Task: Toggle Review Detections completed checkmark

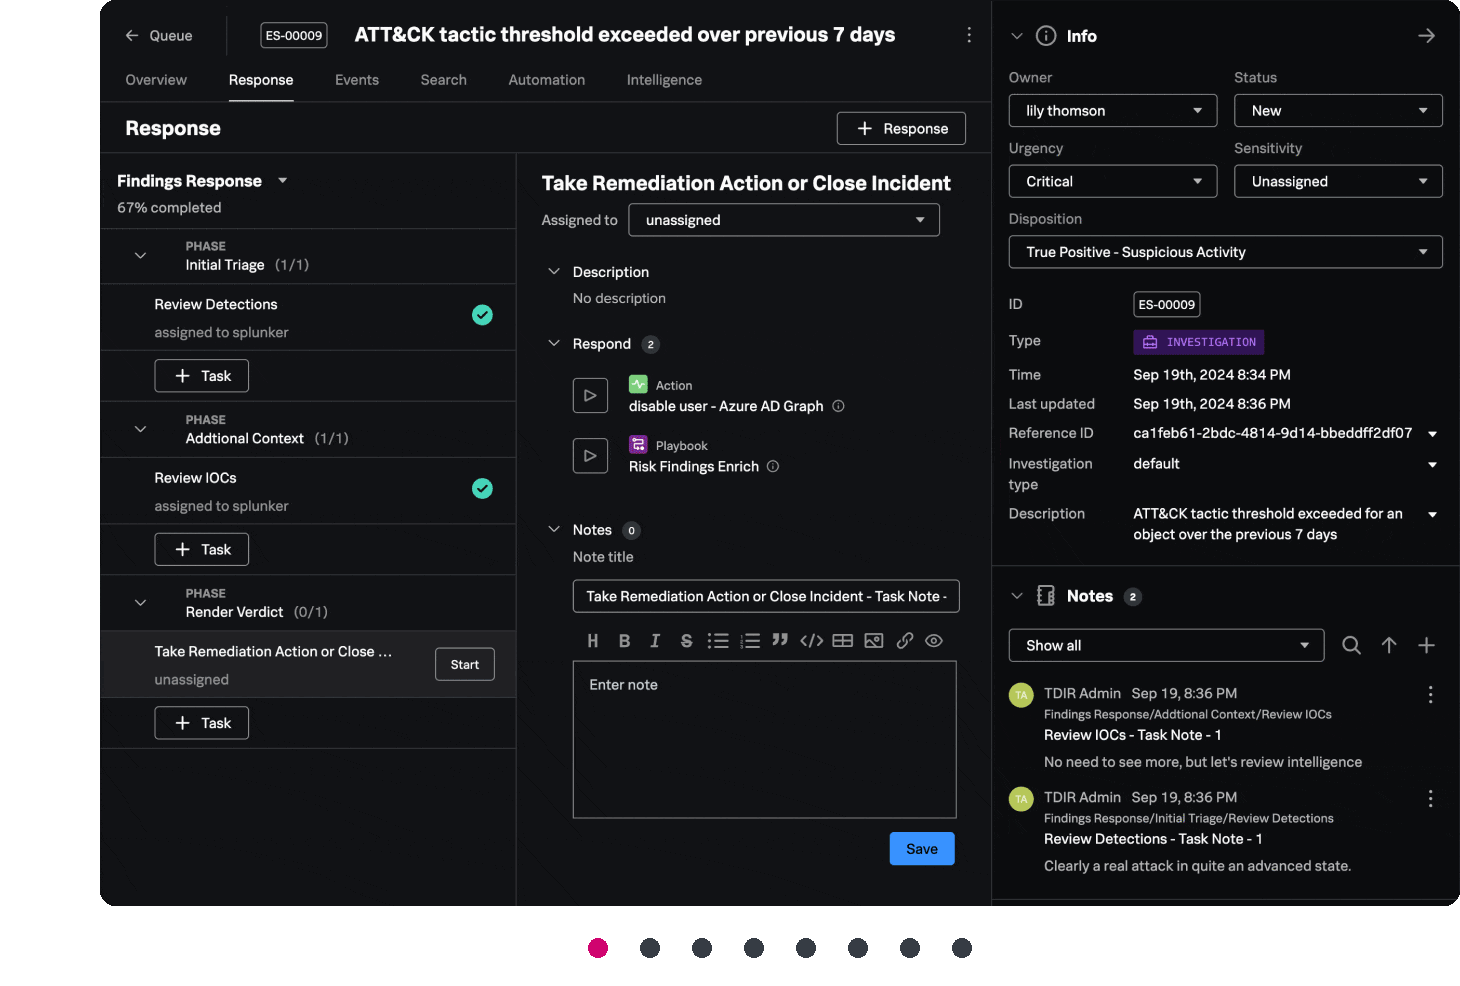Action: click(x=482, y=315)
